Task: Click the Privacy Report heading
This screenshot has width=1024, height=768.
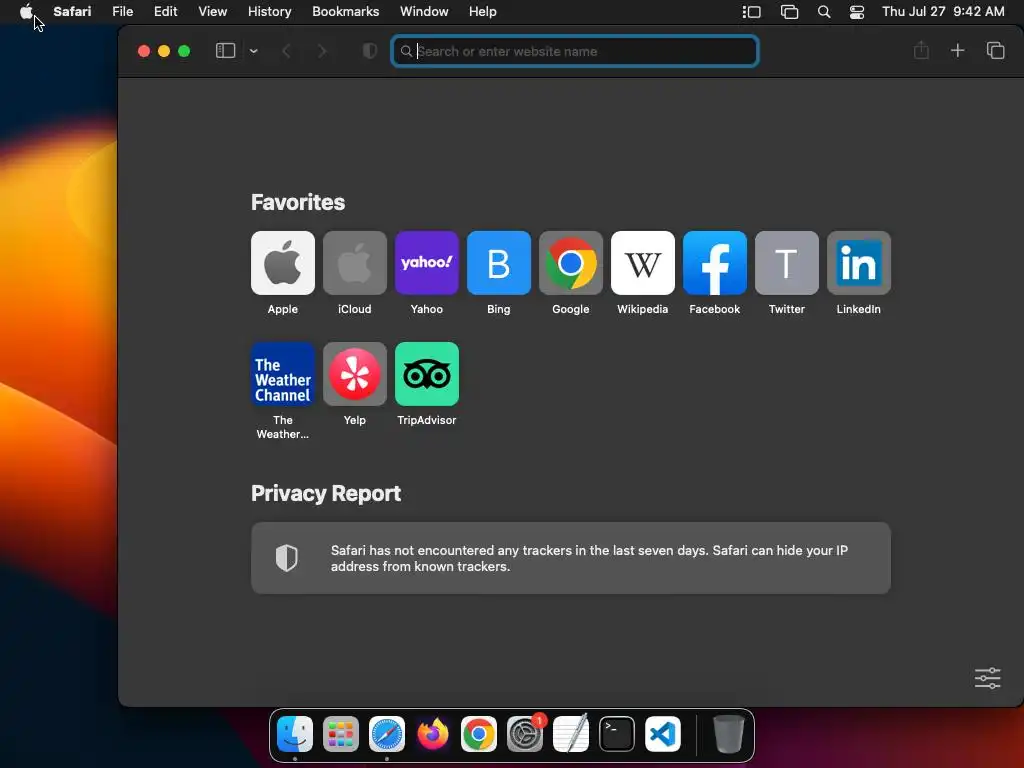Action: click(326, 493)
